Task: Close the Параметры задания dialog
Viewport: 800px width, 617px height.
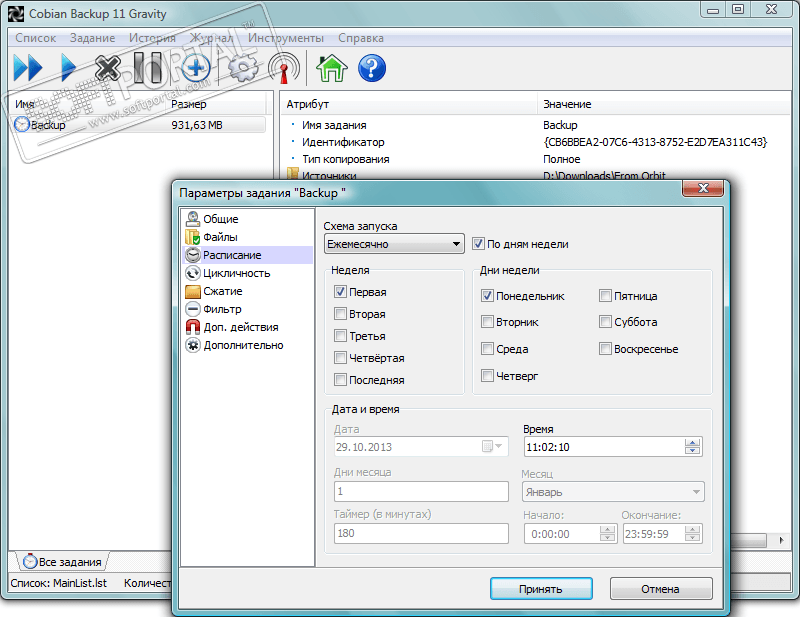Action: (703, 188)
